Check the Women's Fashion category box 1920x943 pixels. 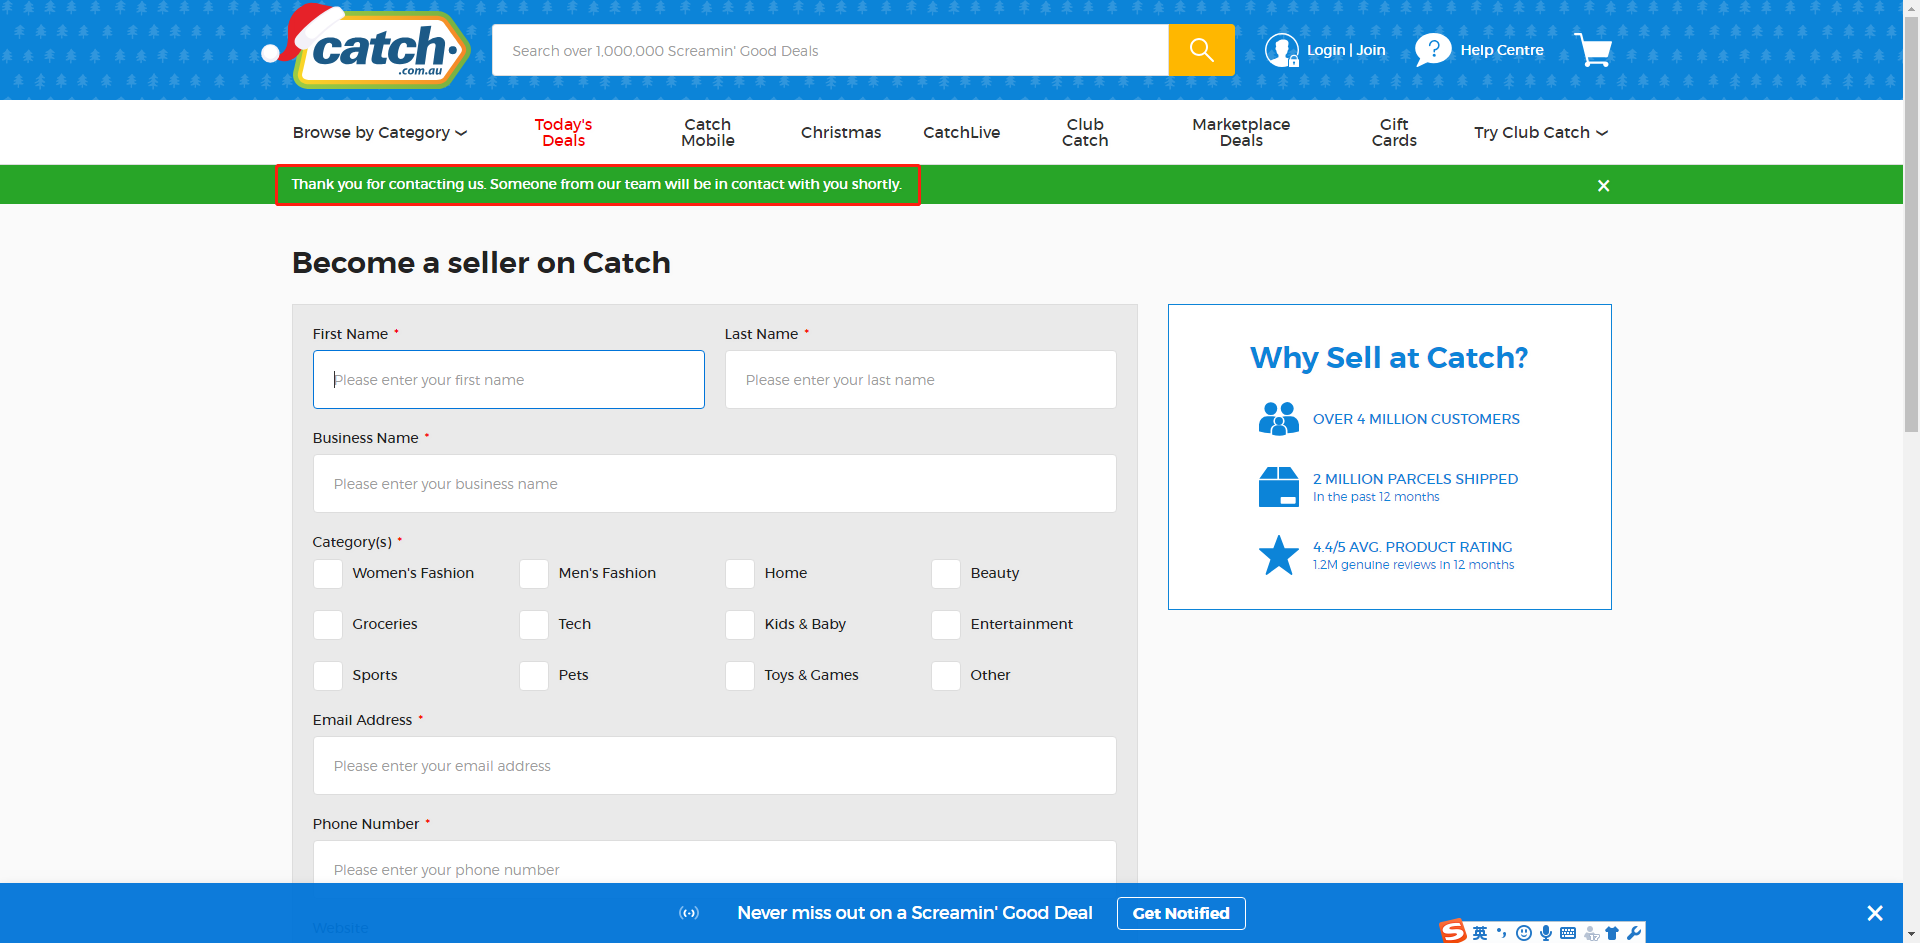[x=328, y=574]
